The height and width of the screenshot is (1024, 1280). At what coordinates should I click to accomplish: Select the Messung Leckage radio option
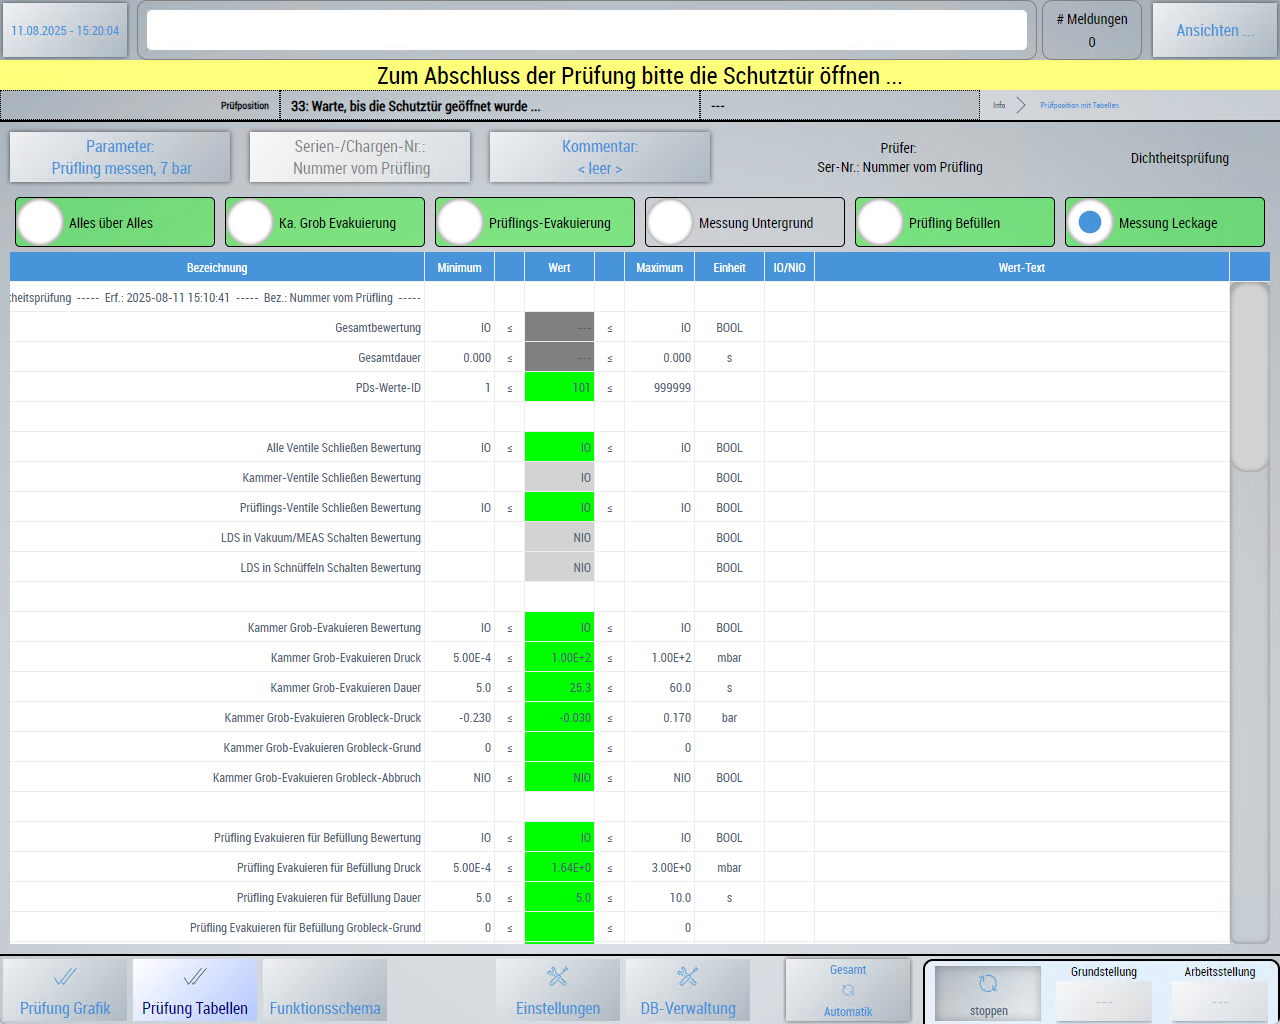click(x=1090, y=222)
